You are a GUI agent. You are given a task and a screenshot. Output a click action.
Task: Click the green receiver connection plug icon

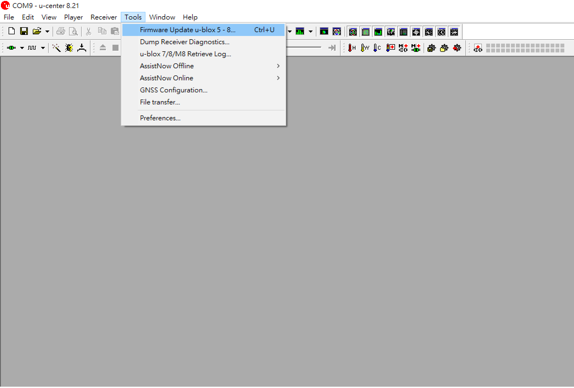pos(11,48)
